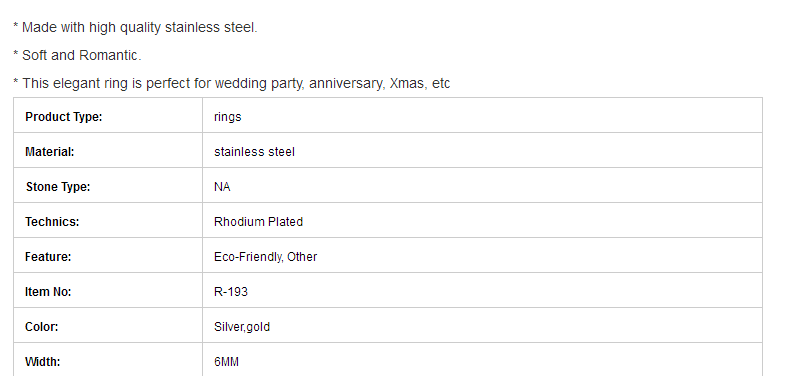Click the 'Rhodium Plated' value
Image resolution: width=785 pixels, height=376 pixels.
click(258, 222)
